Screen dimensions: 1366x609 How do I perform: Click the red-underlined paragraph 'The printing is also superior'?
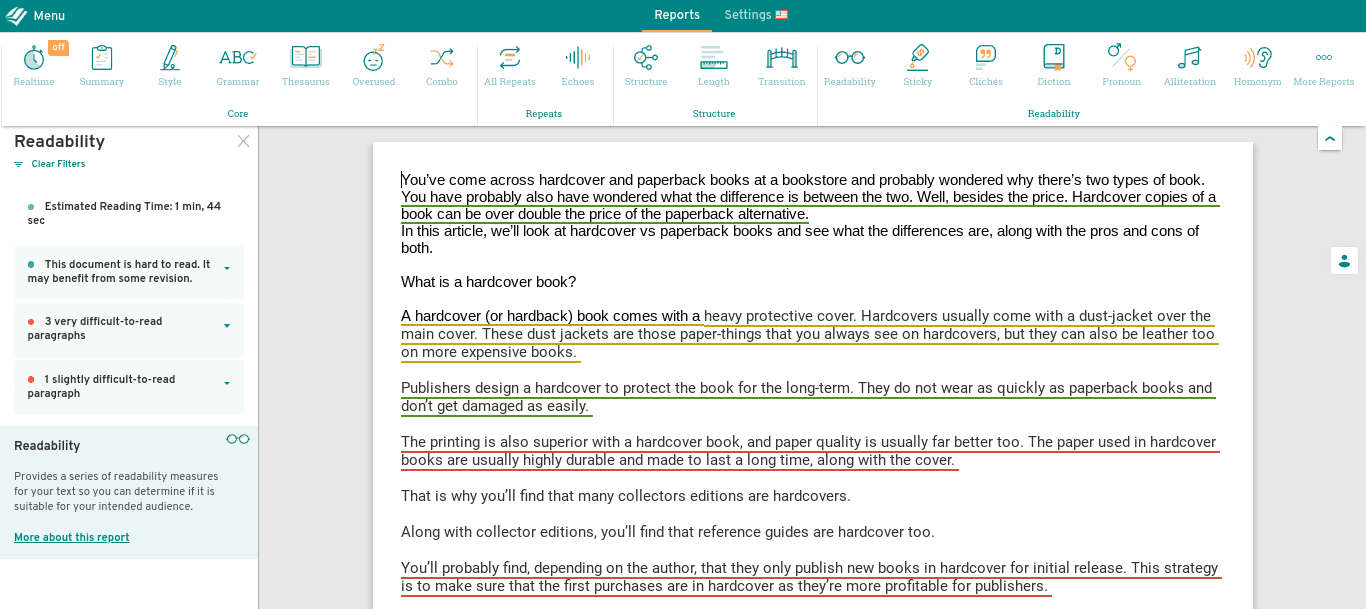tap(809, 451)
